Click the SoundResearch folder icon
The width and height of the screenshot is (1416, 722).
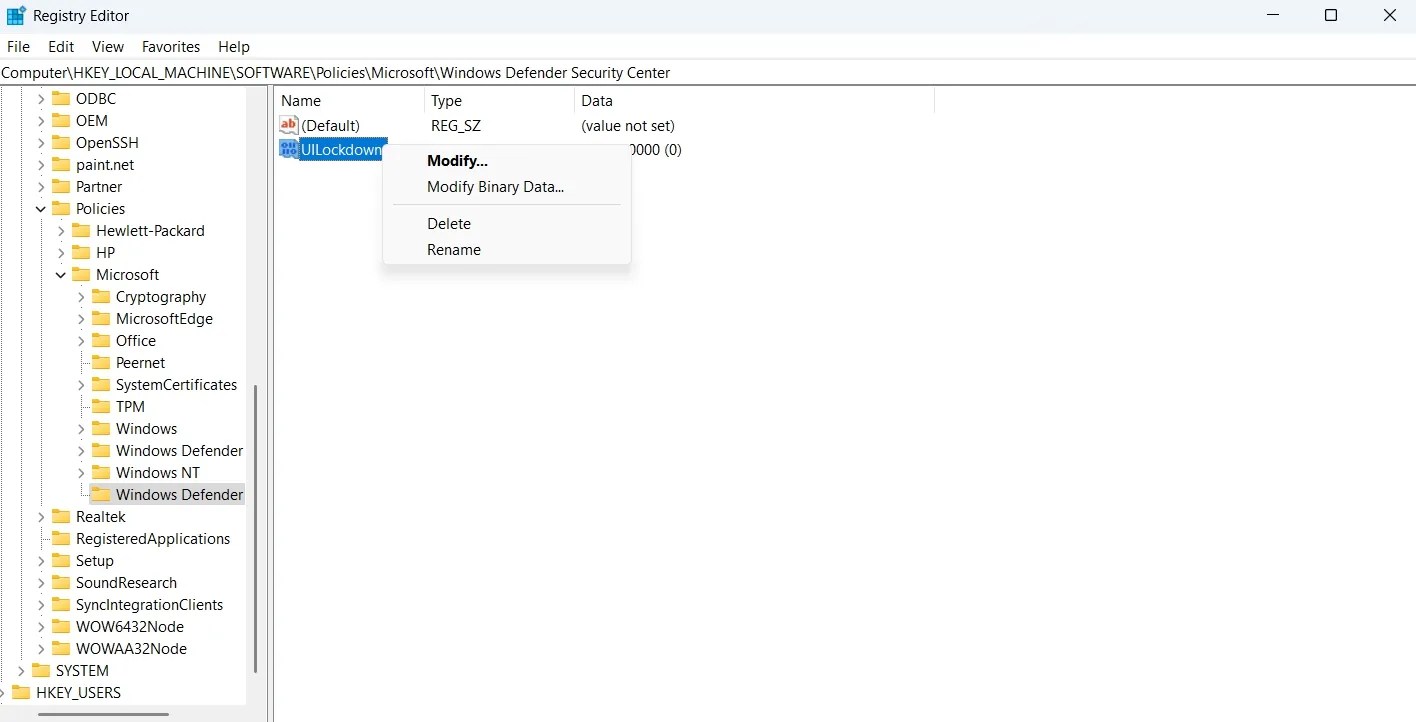click(x=59, y=582)
